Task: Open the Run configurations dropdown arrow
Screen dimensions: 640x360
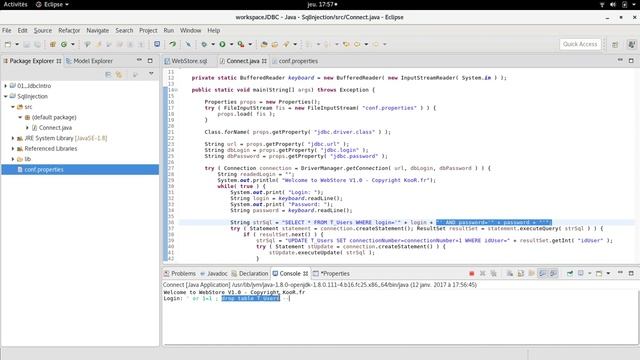Action: pos(231,44)
